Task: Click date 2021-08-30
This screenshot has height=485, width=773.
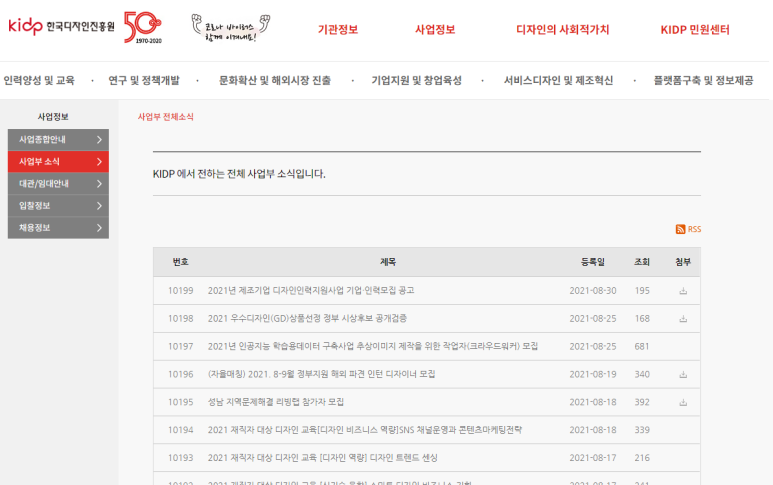Action: [x=593, y=291]
